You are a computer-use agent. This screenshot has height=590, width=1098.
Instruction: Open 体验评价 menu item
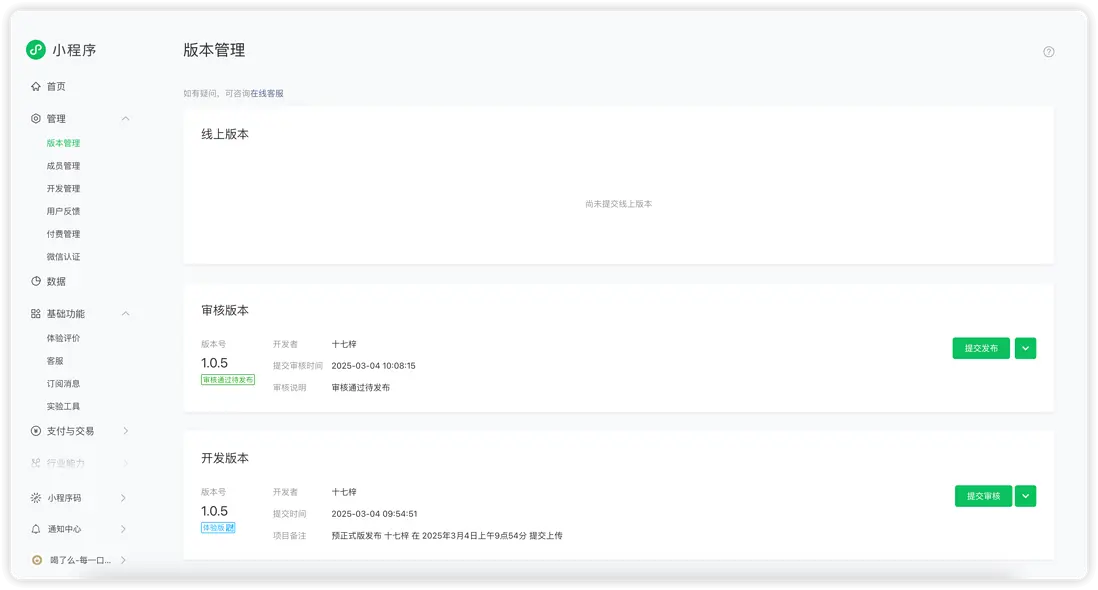click(x=63, y=338)
